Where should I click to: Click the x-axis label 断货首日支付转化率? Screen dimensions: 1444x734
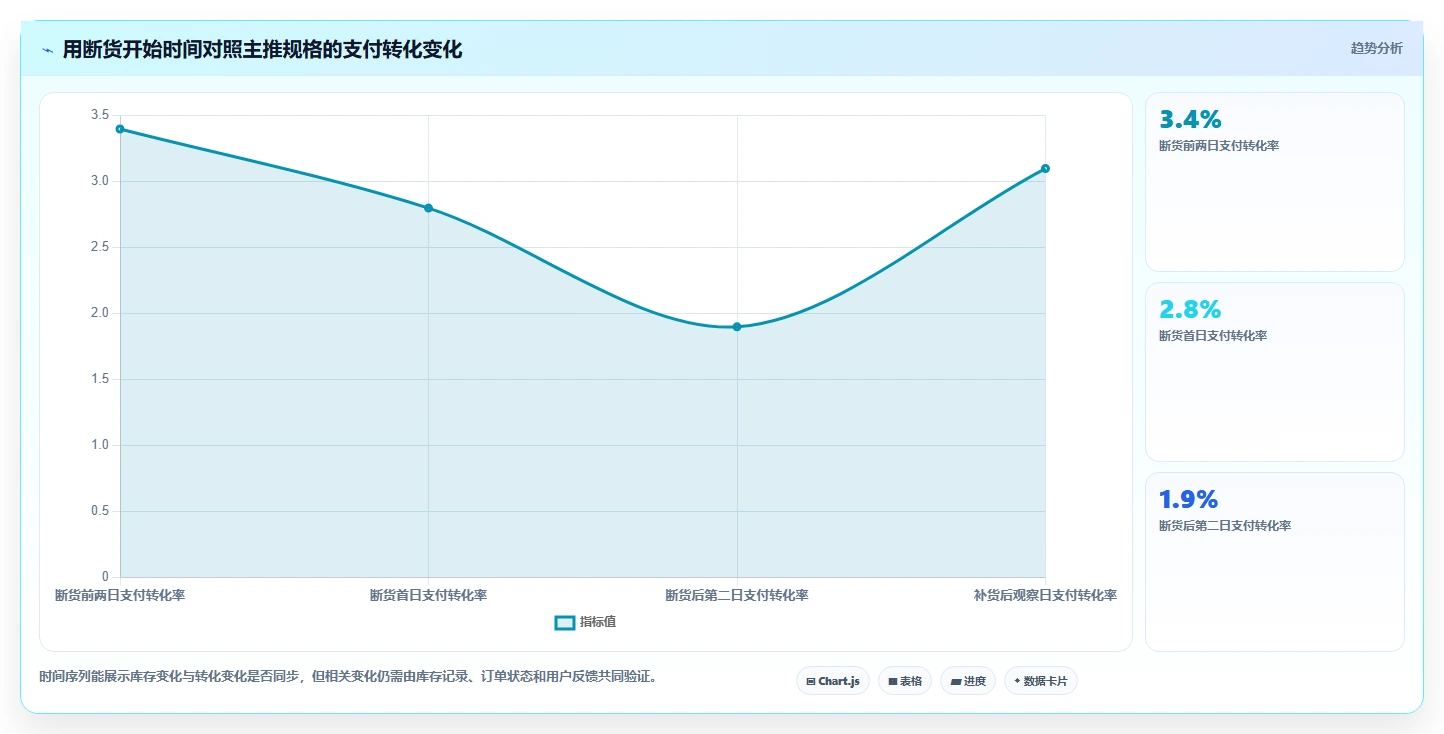[x=428, y=595]
